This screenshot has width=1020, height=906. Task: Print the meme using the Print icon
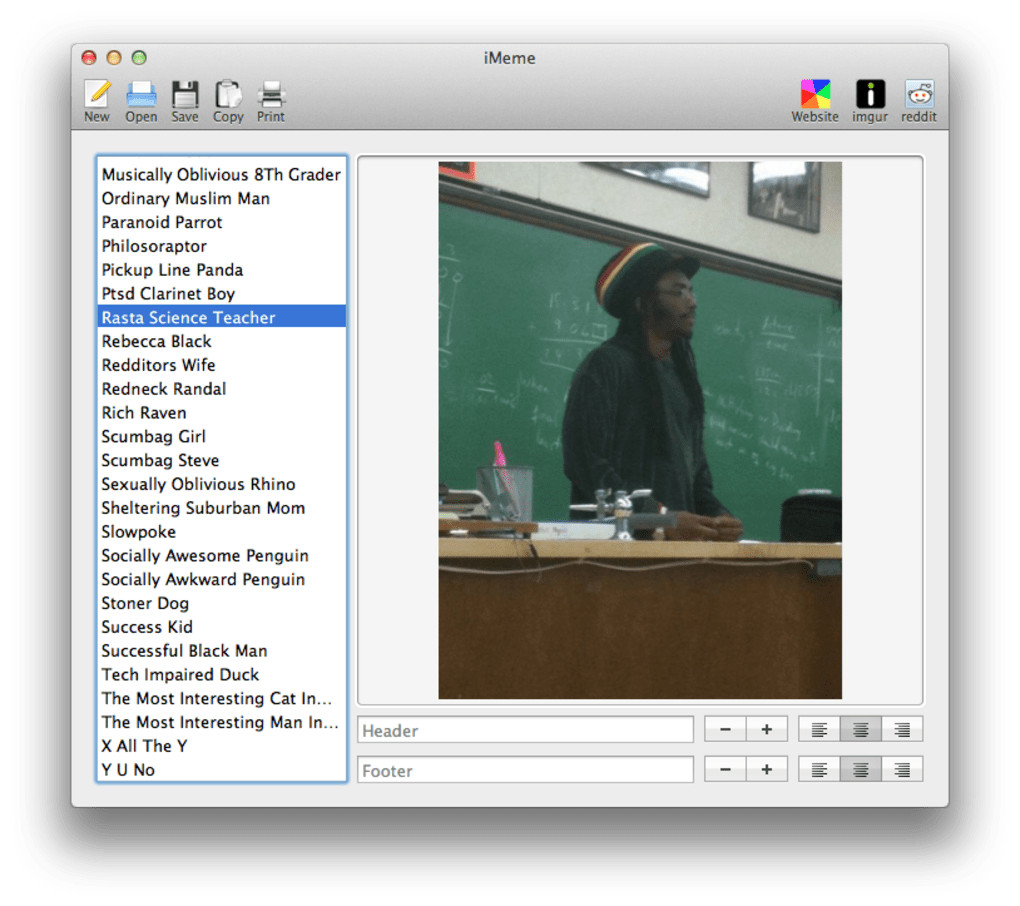coord(271,95)
